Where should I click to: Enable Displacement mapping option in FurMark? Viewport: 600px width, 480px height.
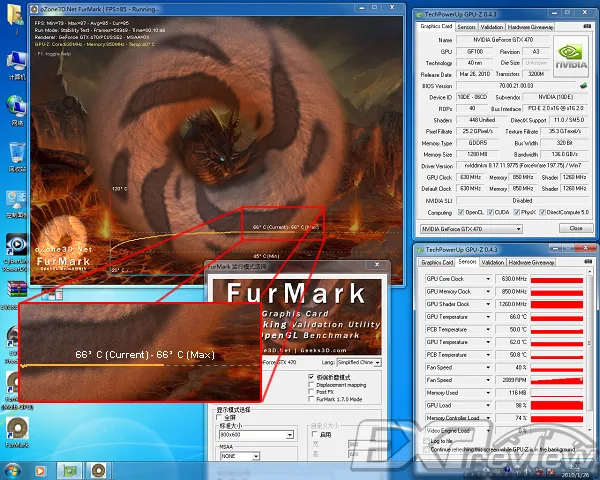tap(310, 384)
